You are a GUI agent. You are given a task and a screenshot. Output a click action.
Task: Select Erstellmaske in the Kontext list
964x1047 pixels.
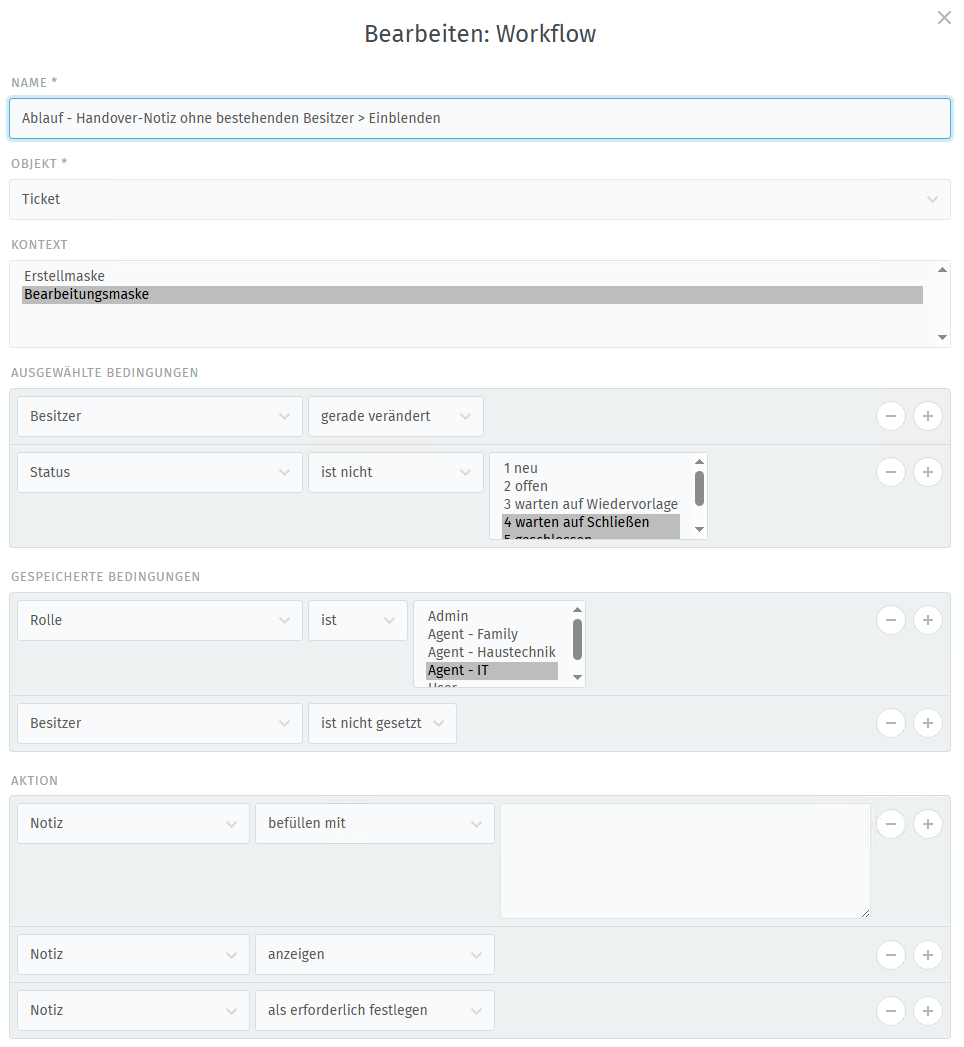64,276
